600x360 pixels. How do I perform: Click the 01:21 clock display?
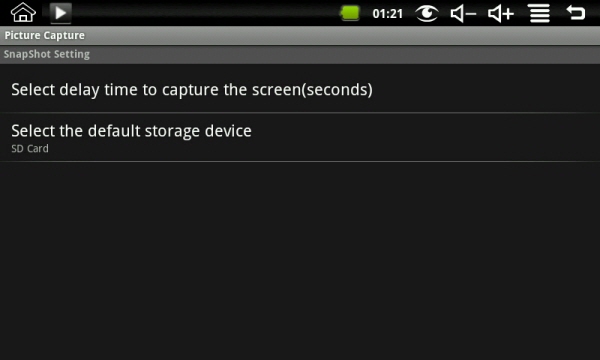388,14
